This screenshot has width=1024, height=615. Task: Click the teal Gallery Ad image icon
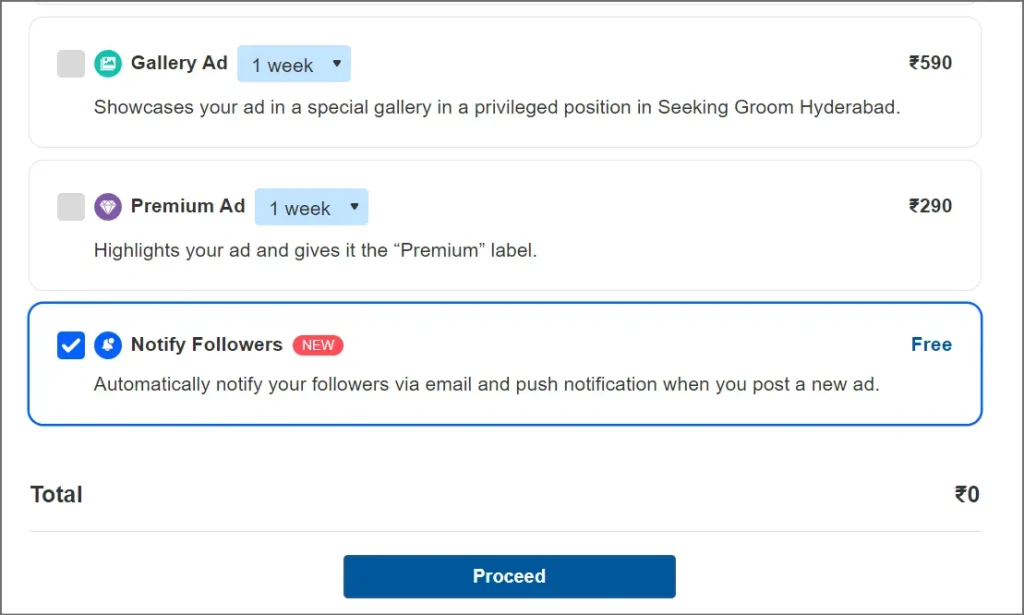tap(108, 64)
